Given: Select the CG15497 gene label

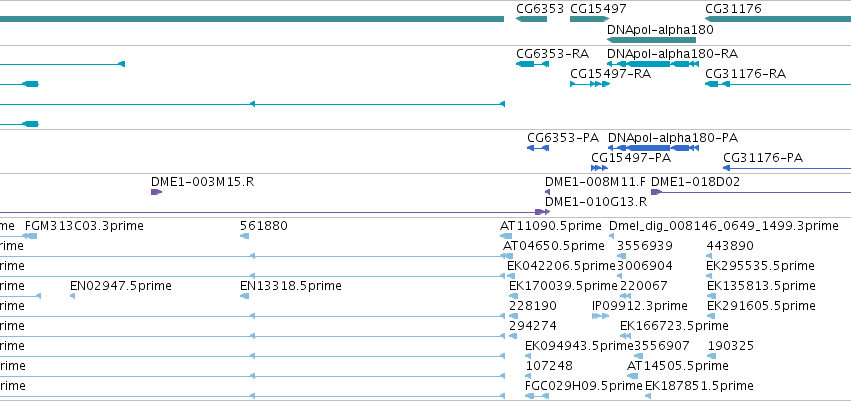Looking at the screenshot, I should click(x=598, y=9).
